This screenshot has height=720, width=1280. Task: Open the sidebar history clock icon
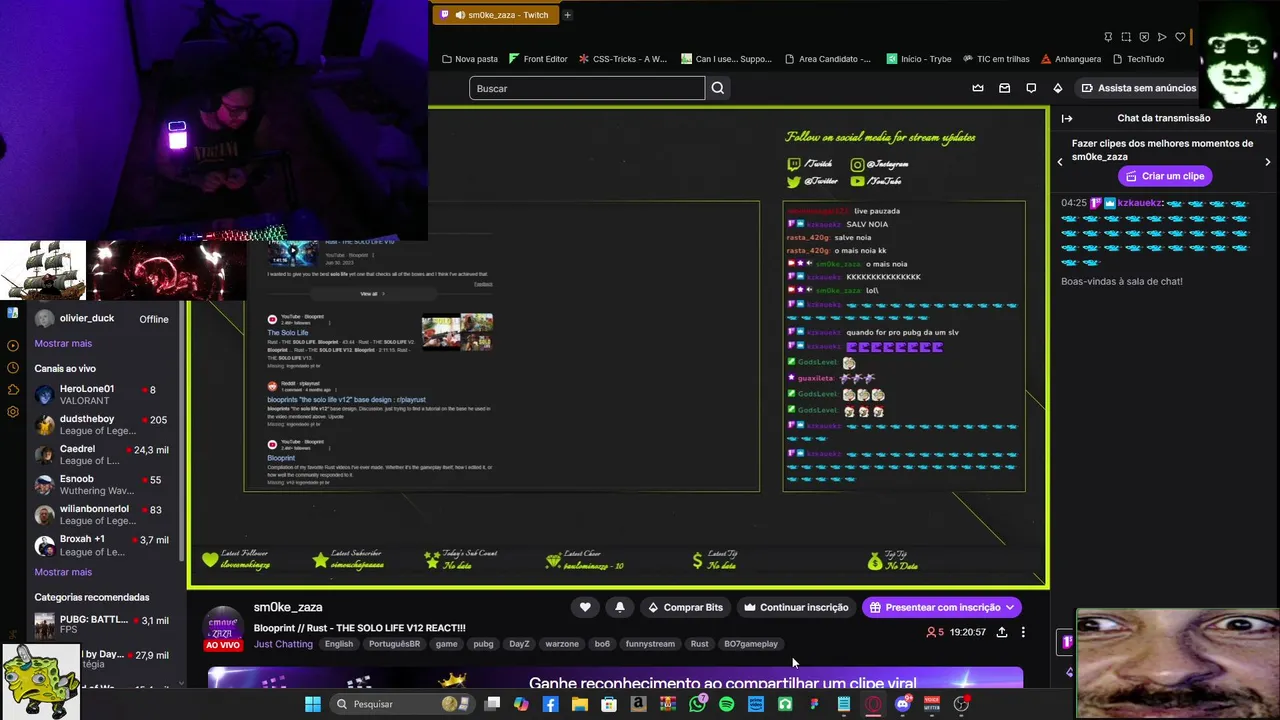point(13,368)
